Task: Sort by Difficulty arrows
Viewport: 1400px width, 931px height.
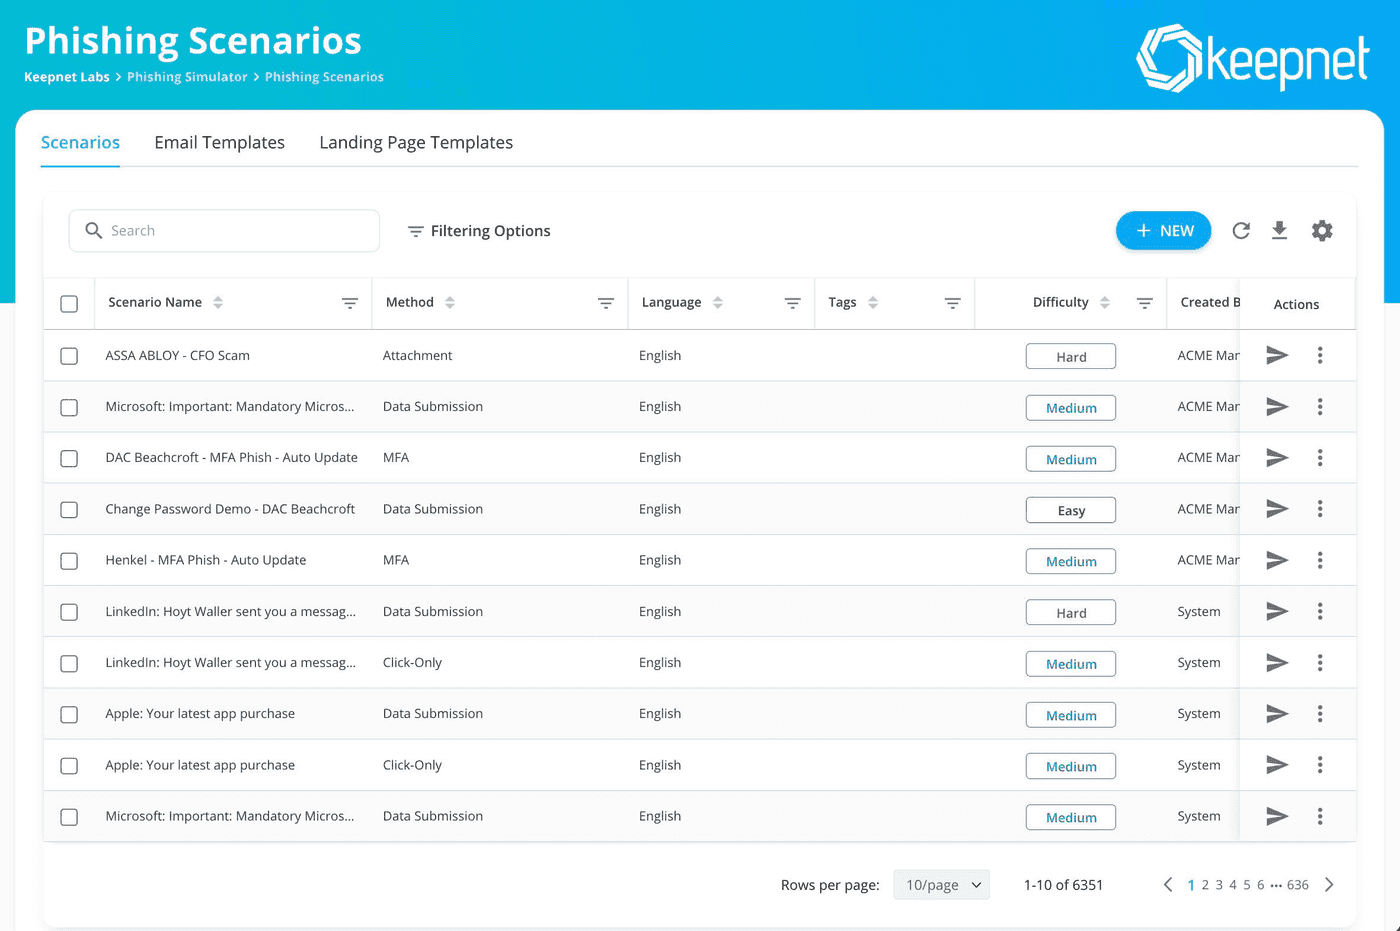Action: [1105, 302]
